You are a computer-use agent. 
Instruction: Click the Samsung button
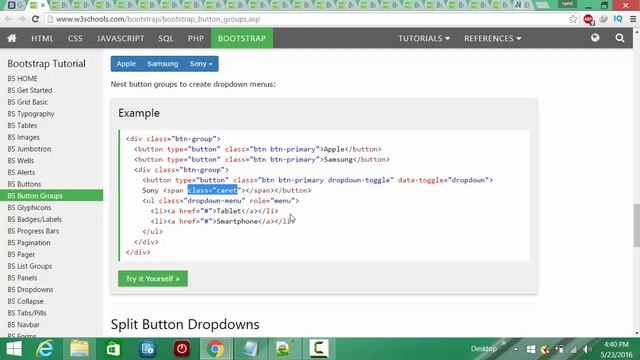162,64
